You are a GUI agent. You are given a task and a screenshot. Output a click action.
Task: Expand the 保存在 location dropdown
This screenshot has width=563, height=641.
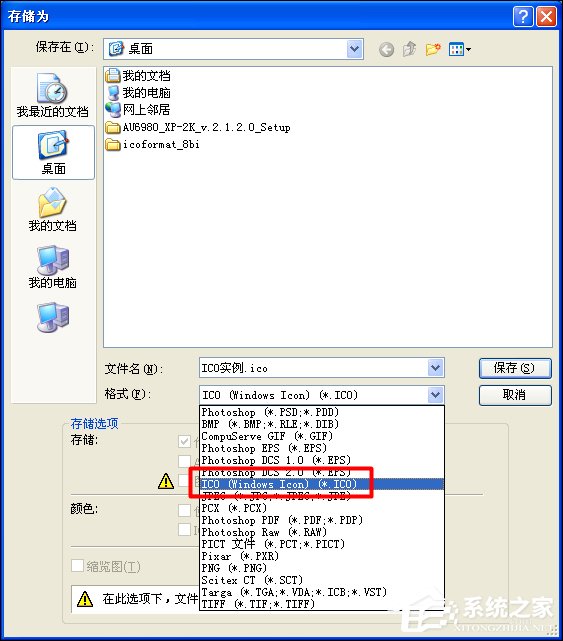[354, 49]
